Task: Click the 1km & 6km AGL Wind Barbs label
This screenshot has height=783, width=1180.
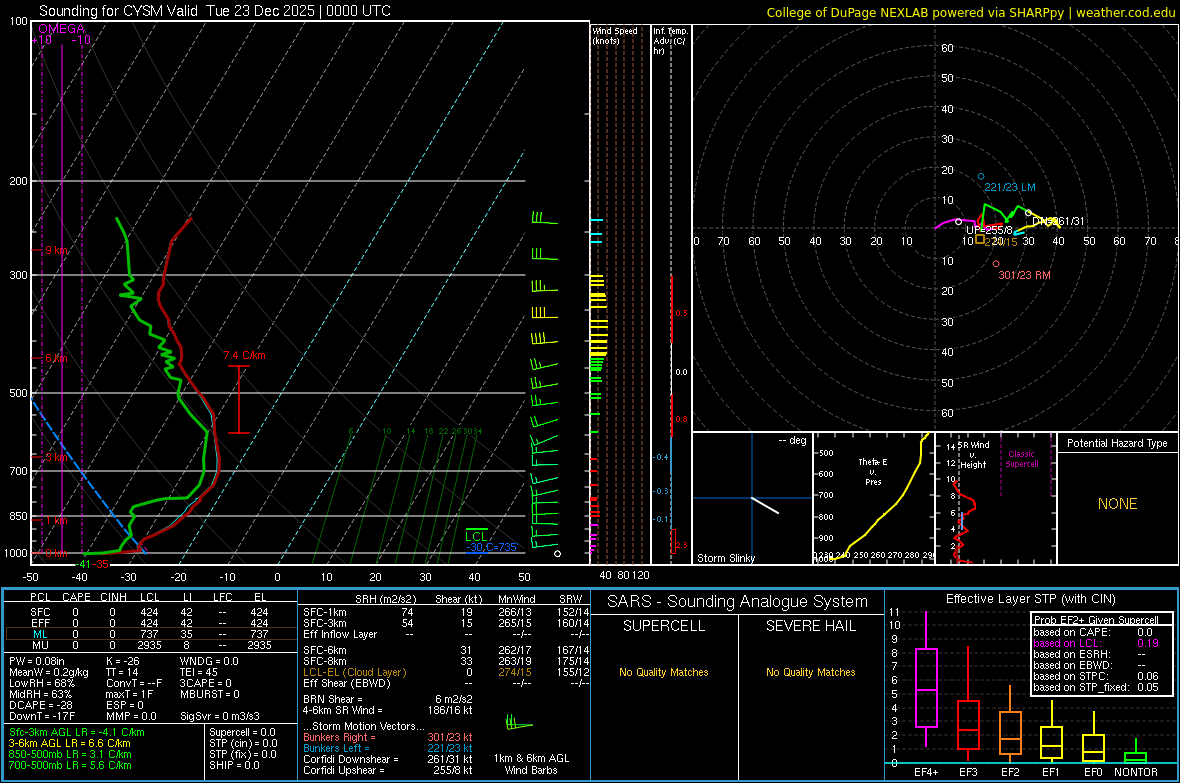Action: click(531, 764)
